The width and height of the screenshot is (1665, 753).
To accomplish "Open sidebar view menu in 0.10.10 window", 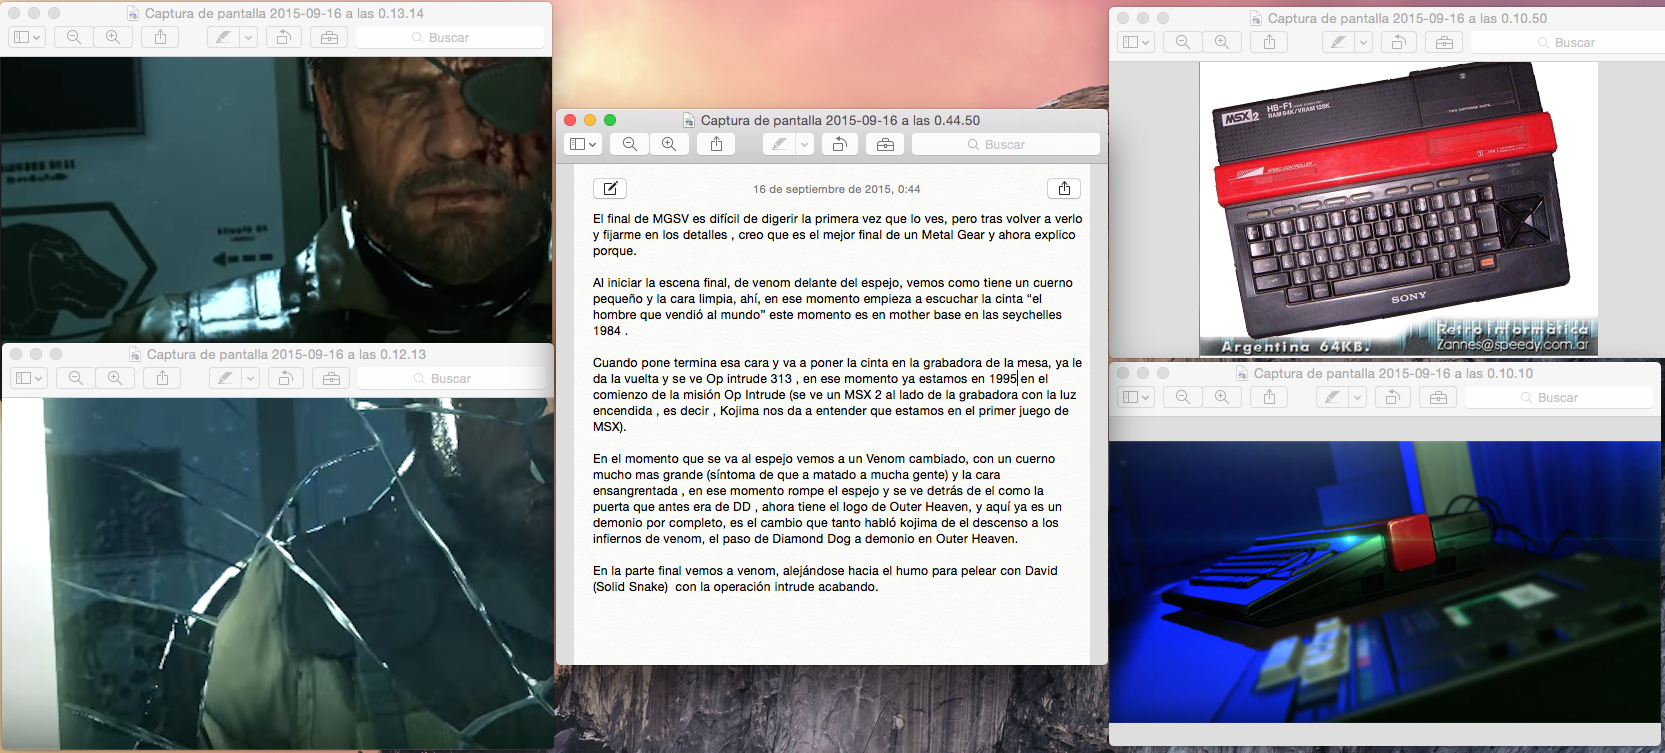I will pyautogui.click(x=1136, y=397).
